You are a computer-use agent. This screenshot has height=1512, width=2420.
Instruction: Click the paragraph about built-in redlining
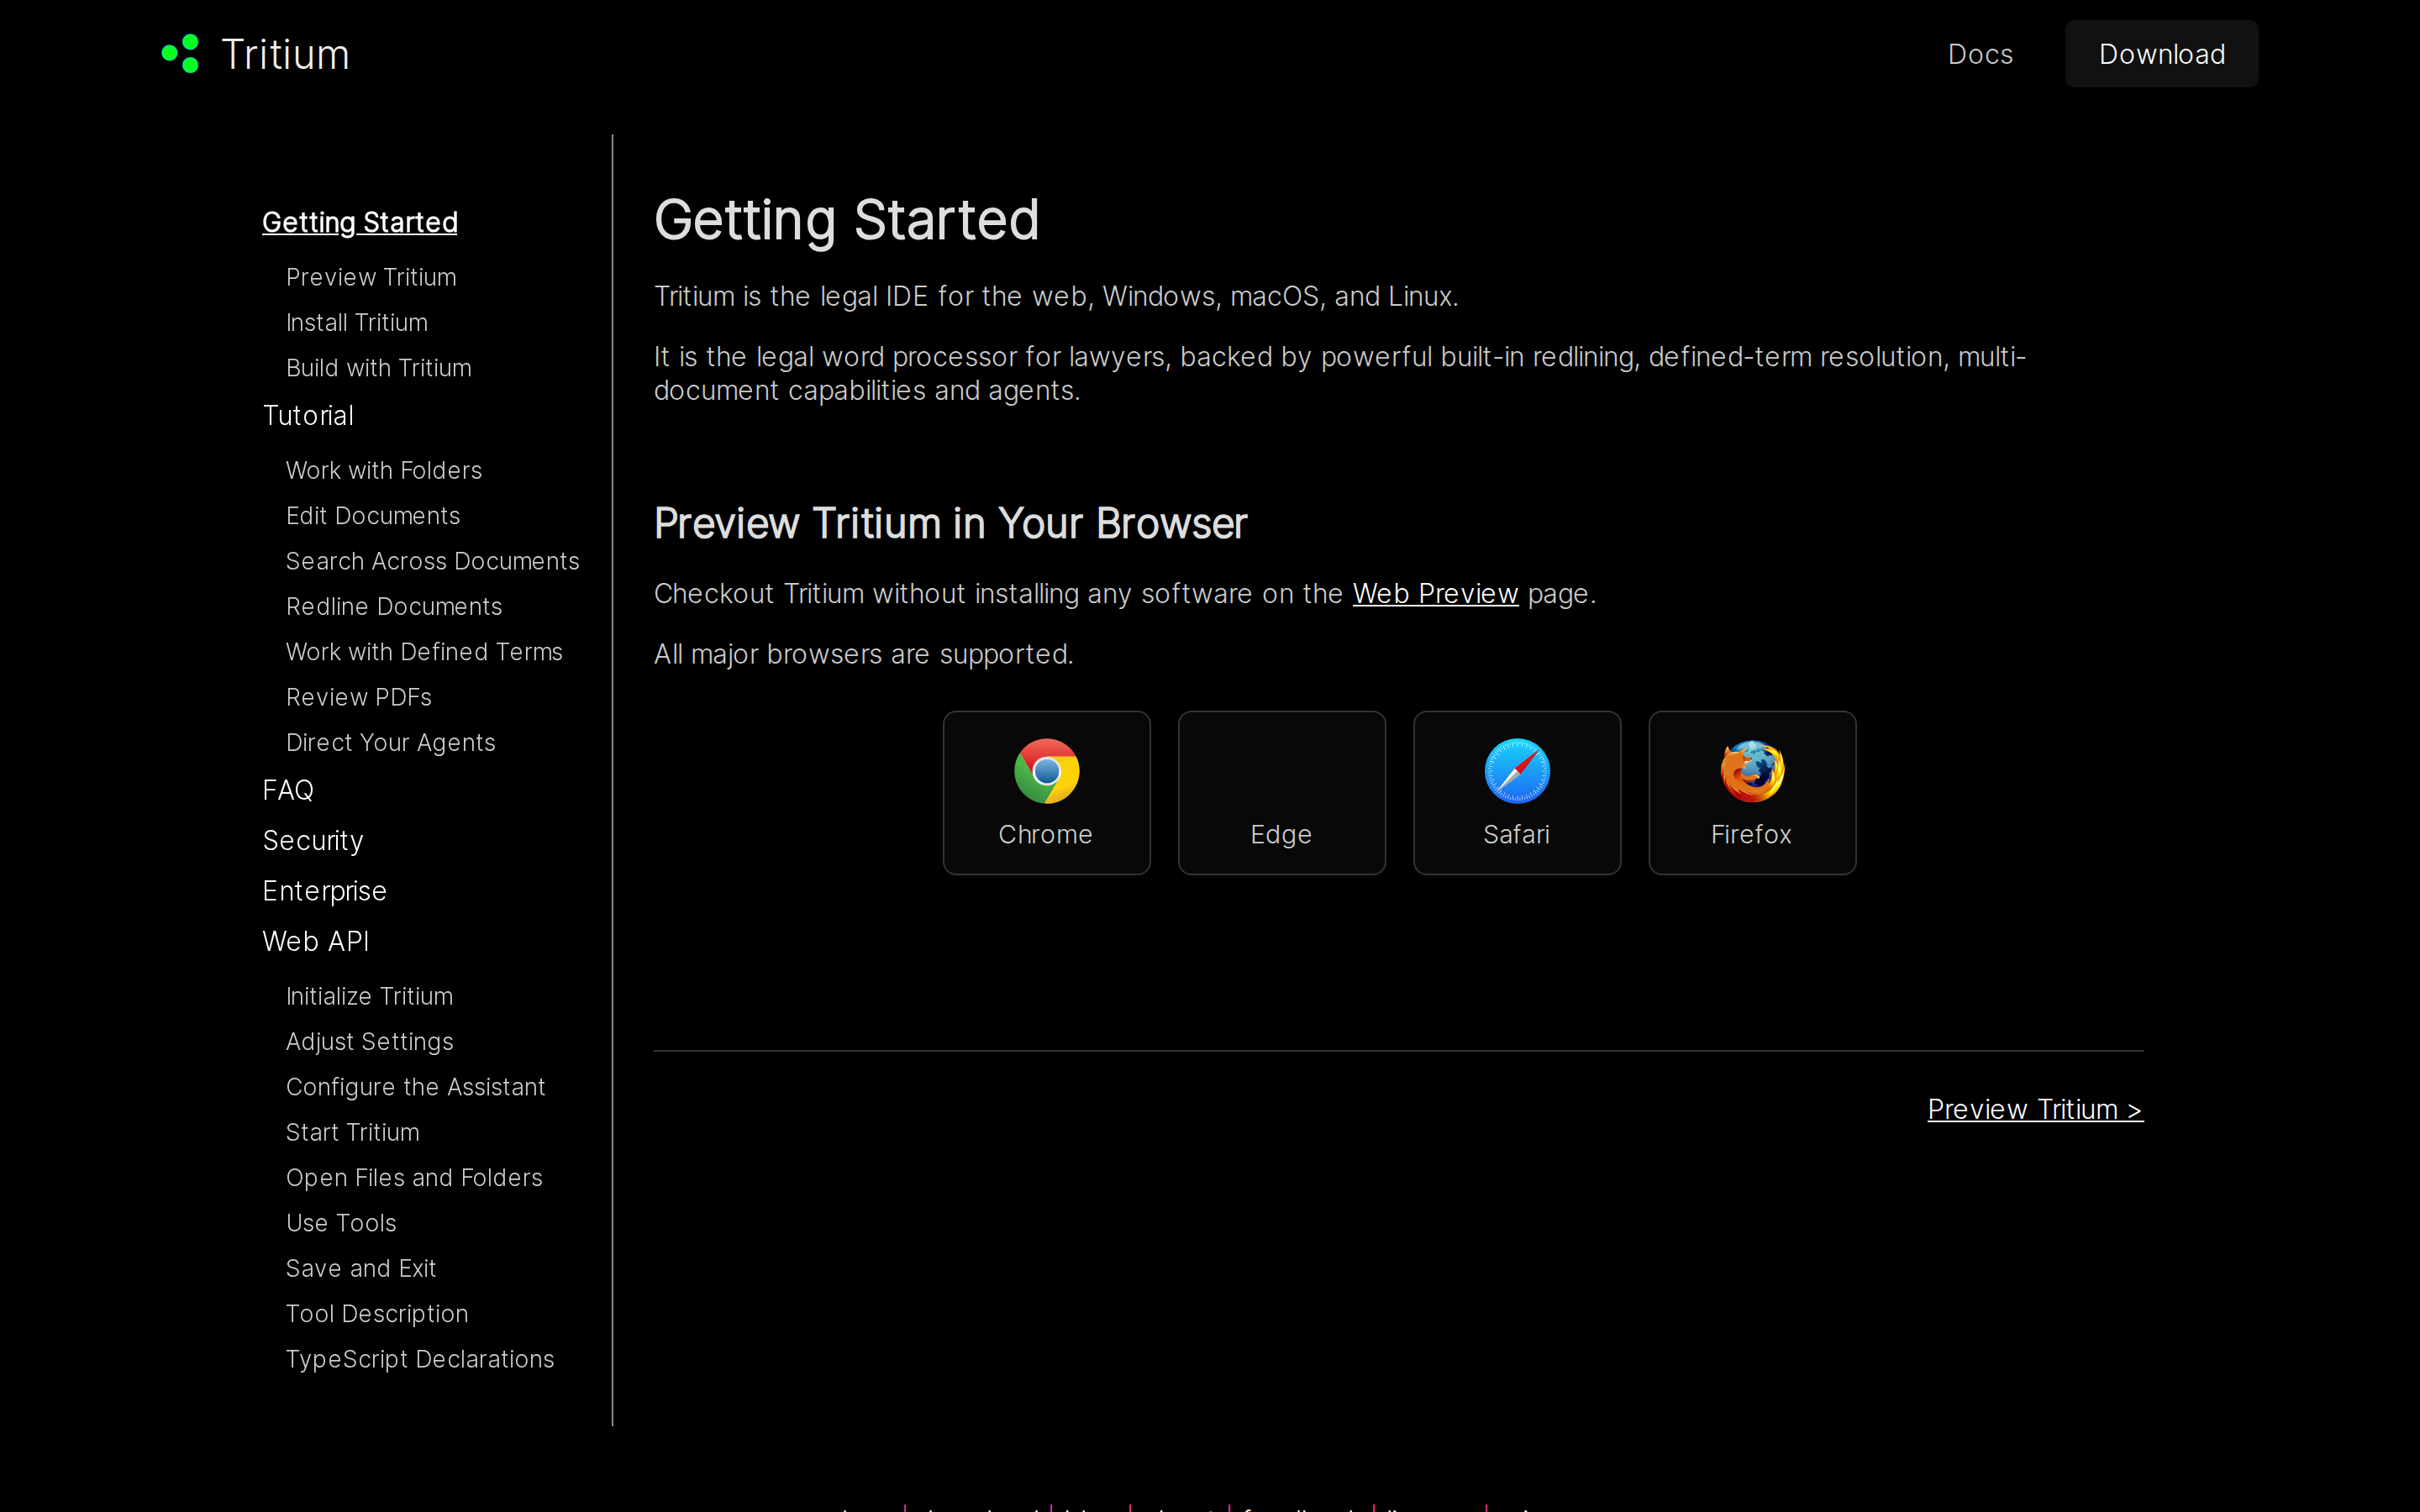(1340, 374)
